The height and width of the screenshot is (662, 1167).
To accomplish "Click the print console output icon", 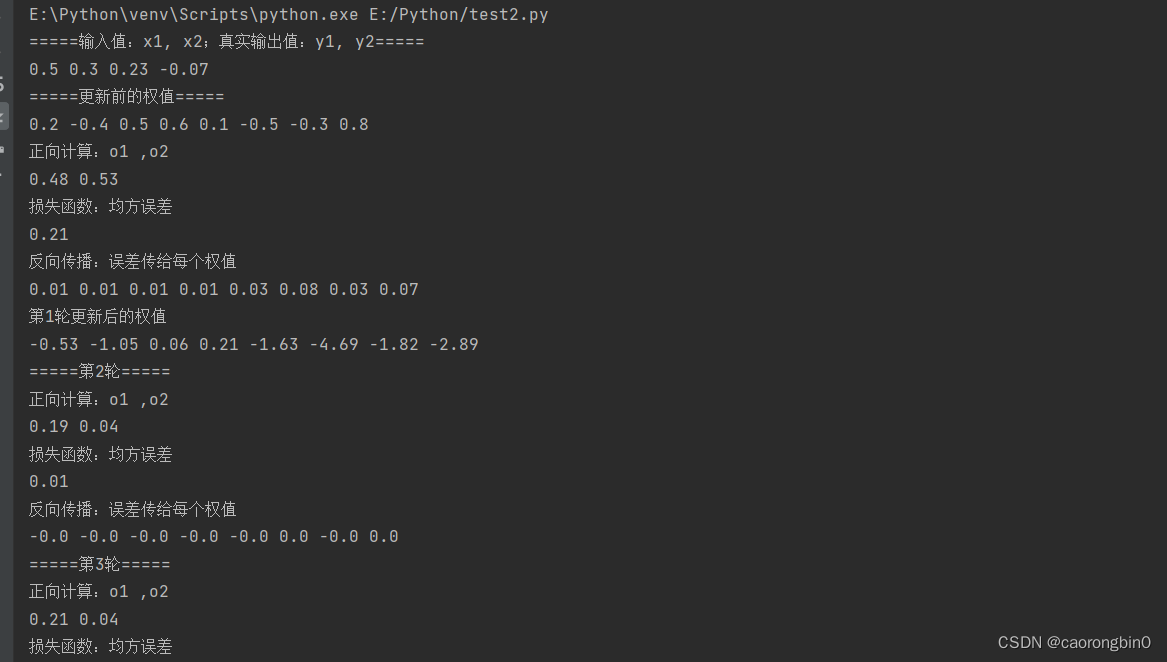I will tap(2, 150).
